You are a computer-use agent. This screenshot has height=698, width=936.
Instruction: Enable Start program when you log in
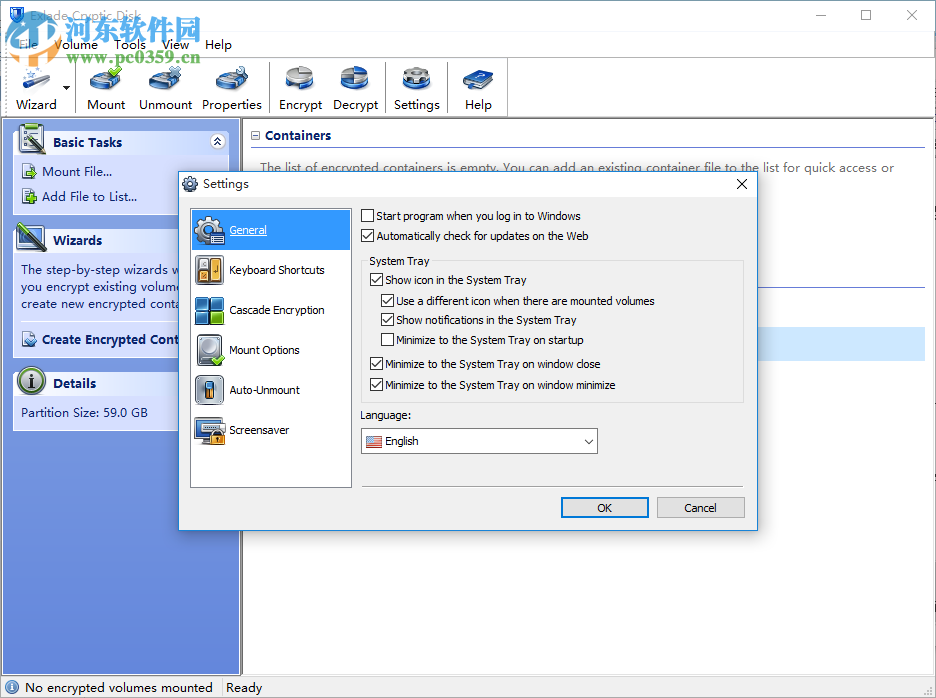click(x=368, y=216)
